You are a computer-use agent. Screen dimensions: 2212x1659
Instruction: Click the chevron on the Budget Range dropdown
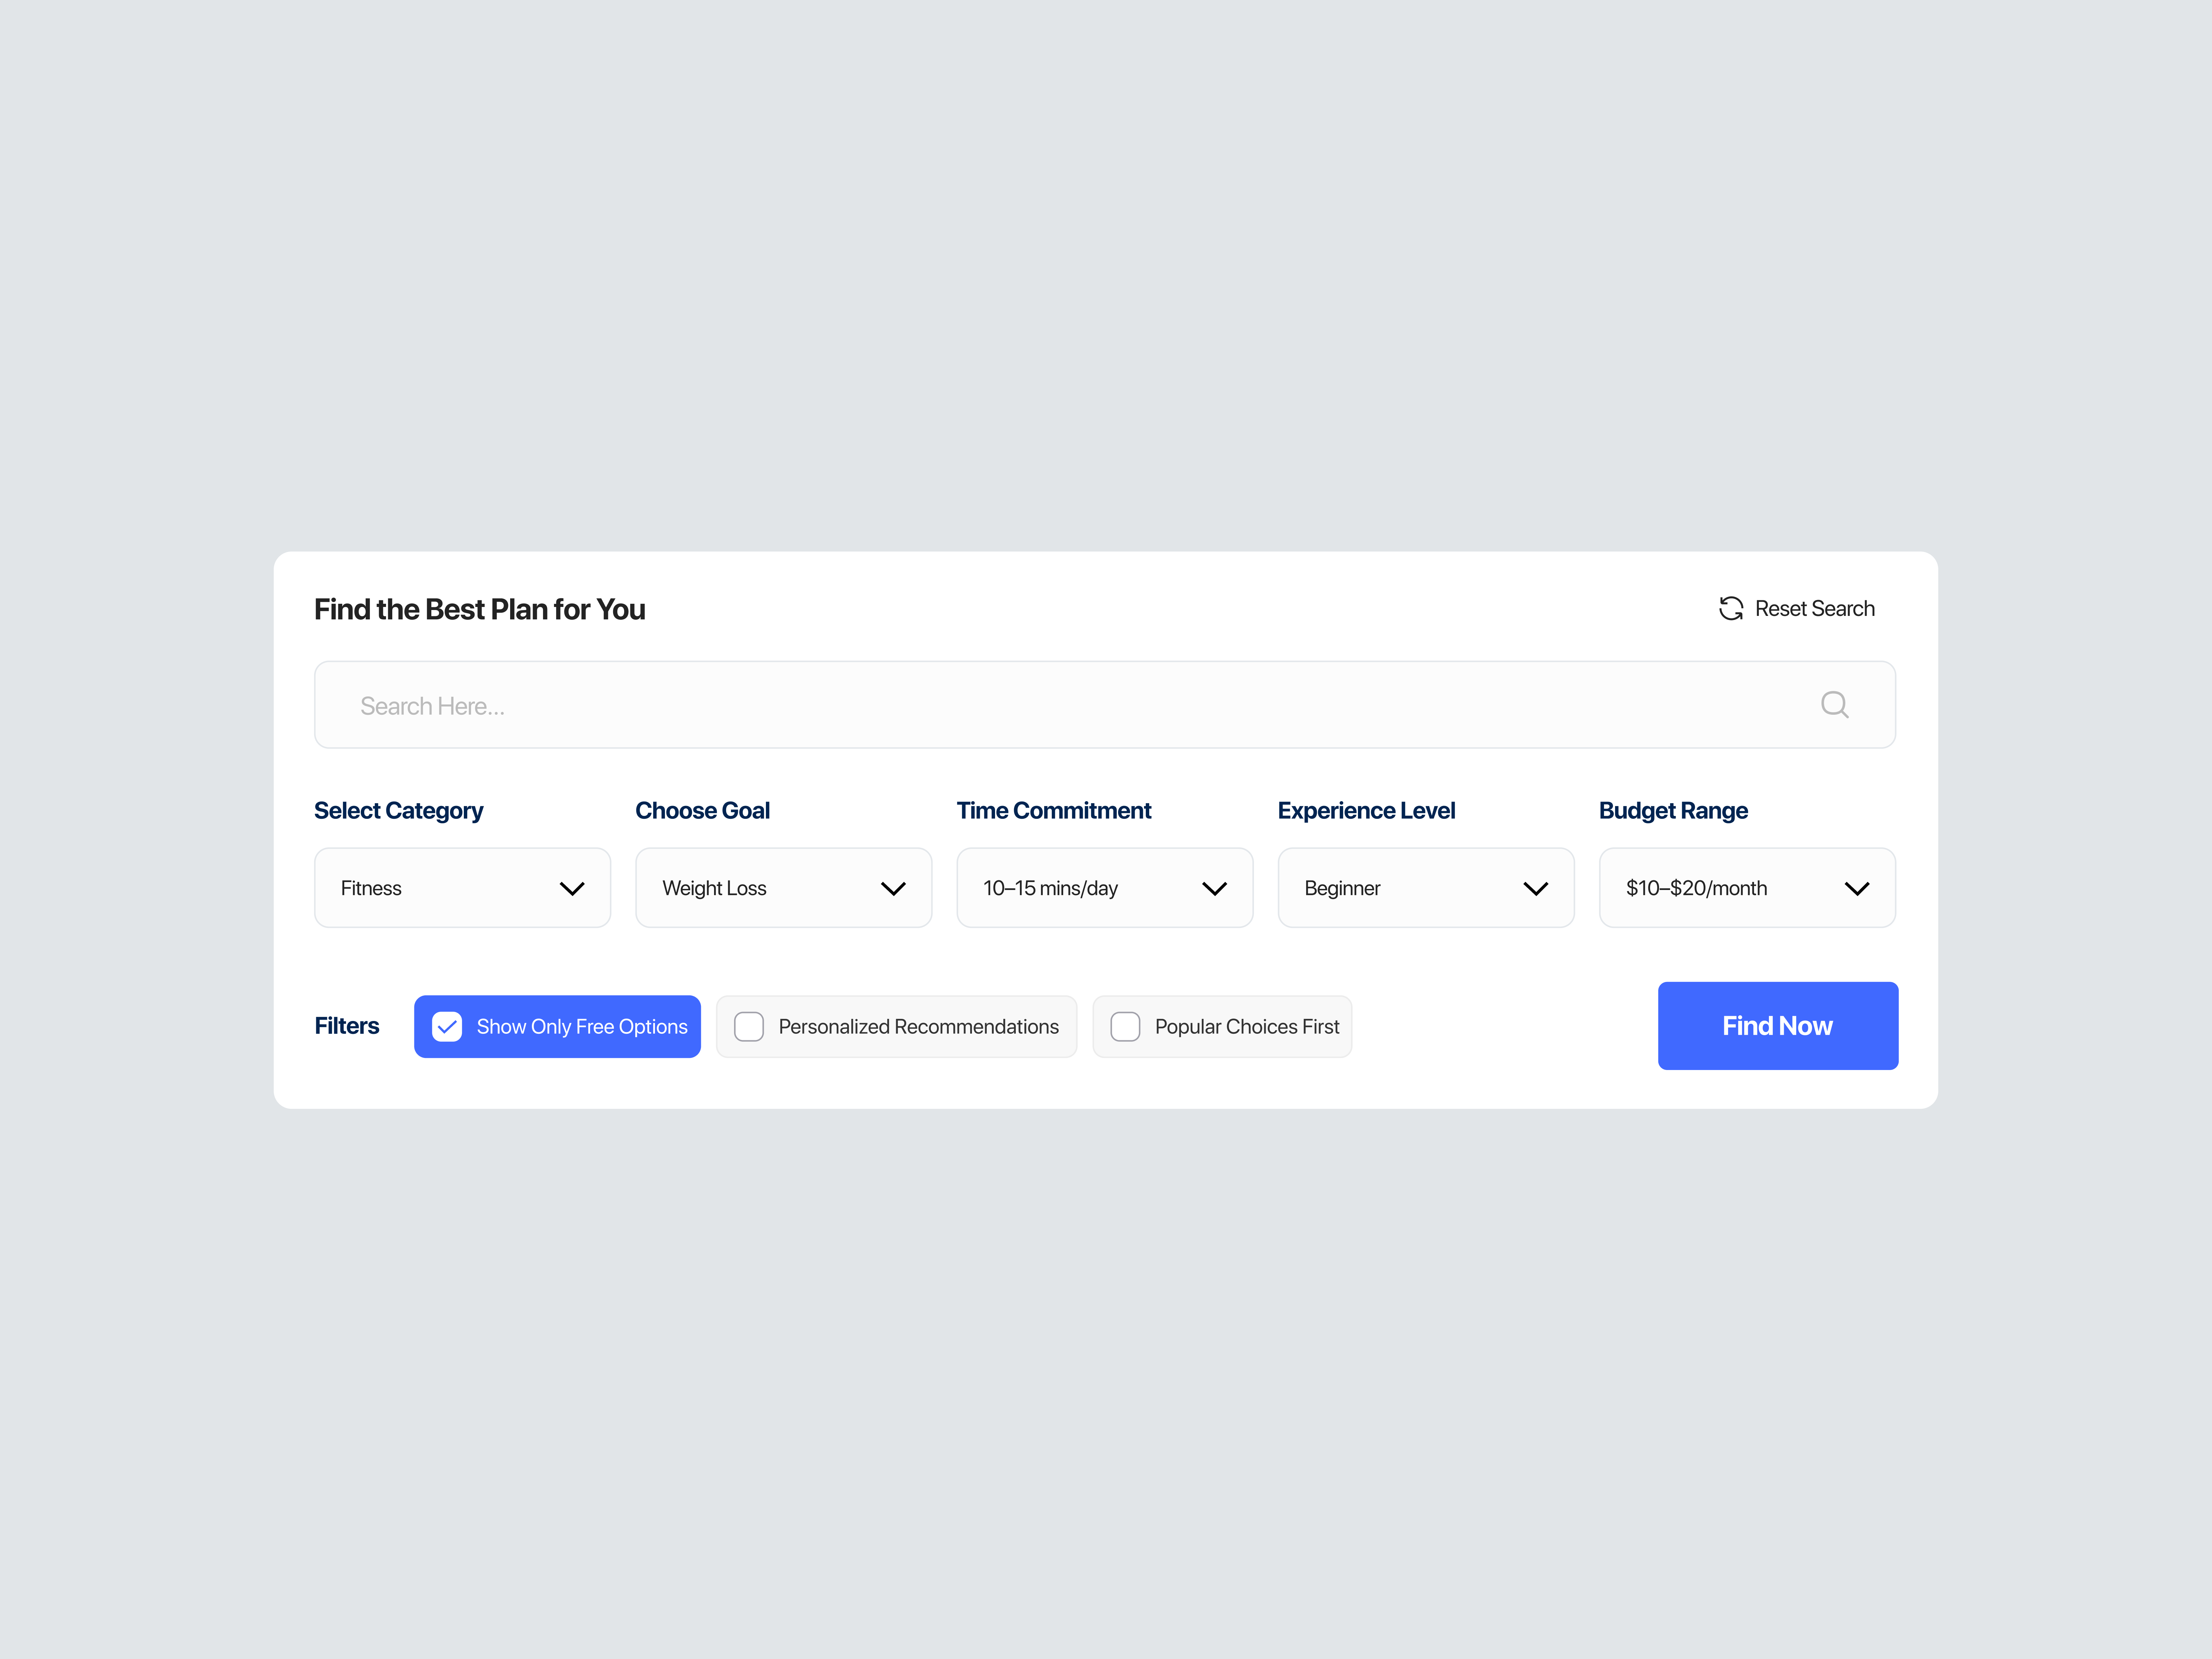1857,888
